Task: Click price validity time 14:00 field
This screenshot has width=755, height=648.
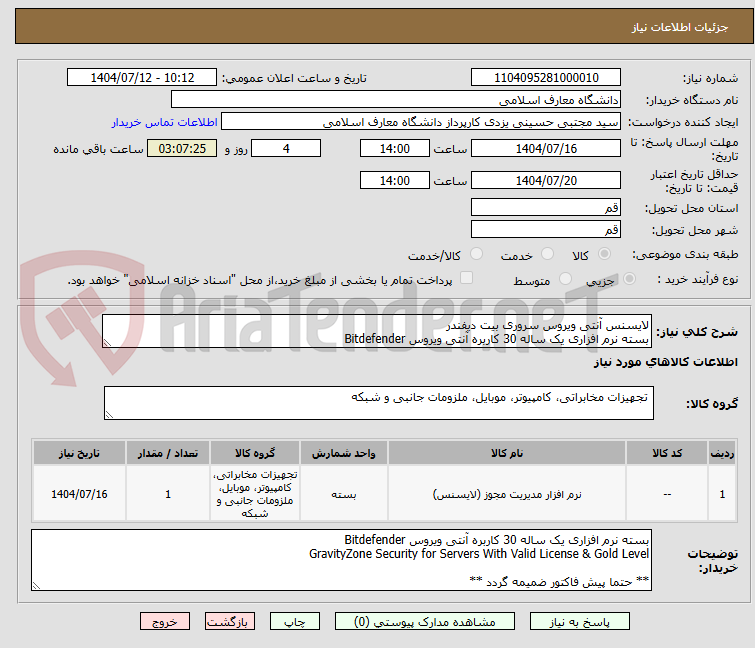Action: (394, 180)
